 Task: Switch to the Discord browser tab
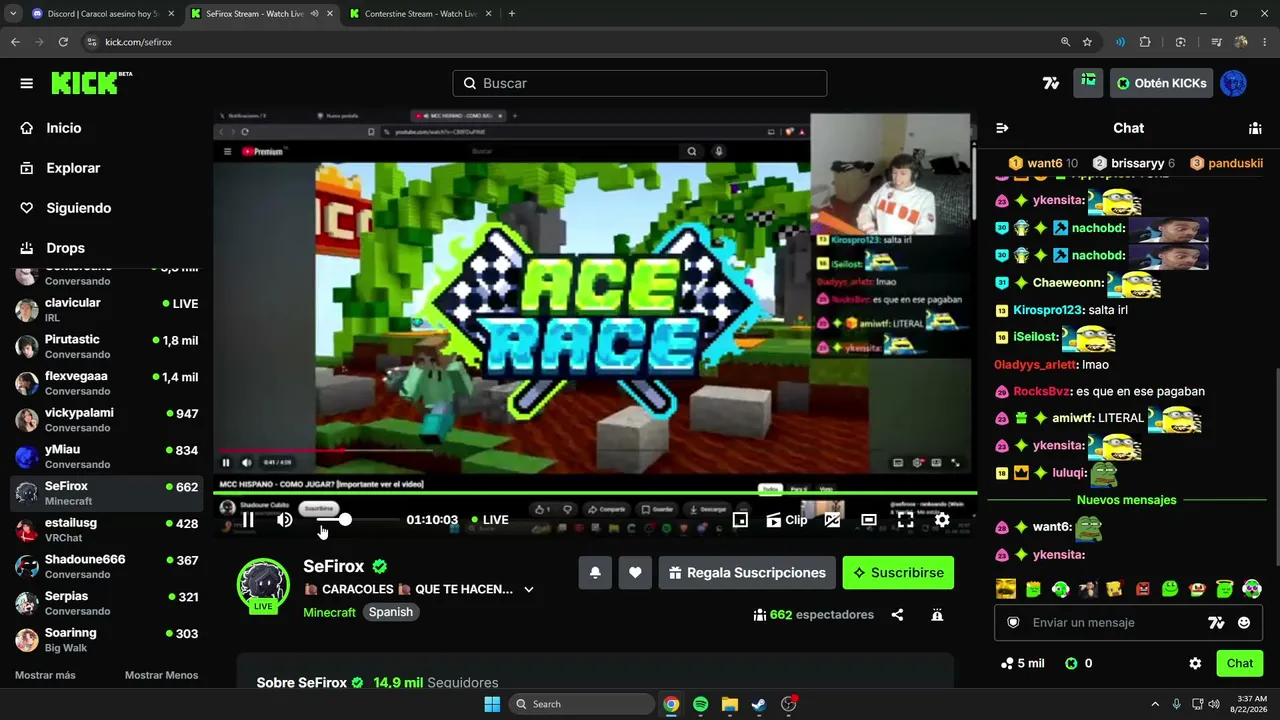pos(103,14)
